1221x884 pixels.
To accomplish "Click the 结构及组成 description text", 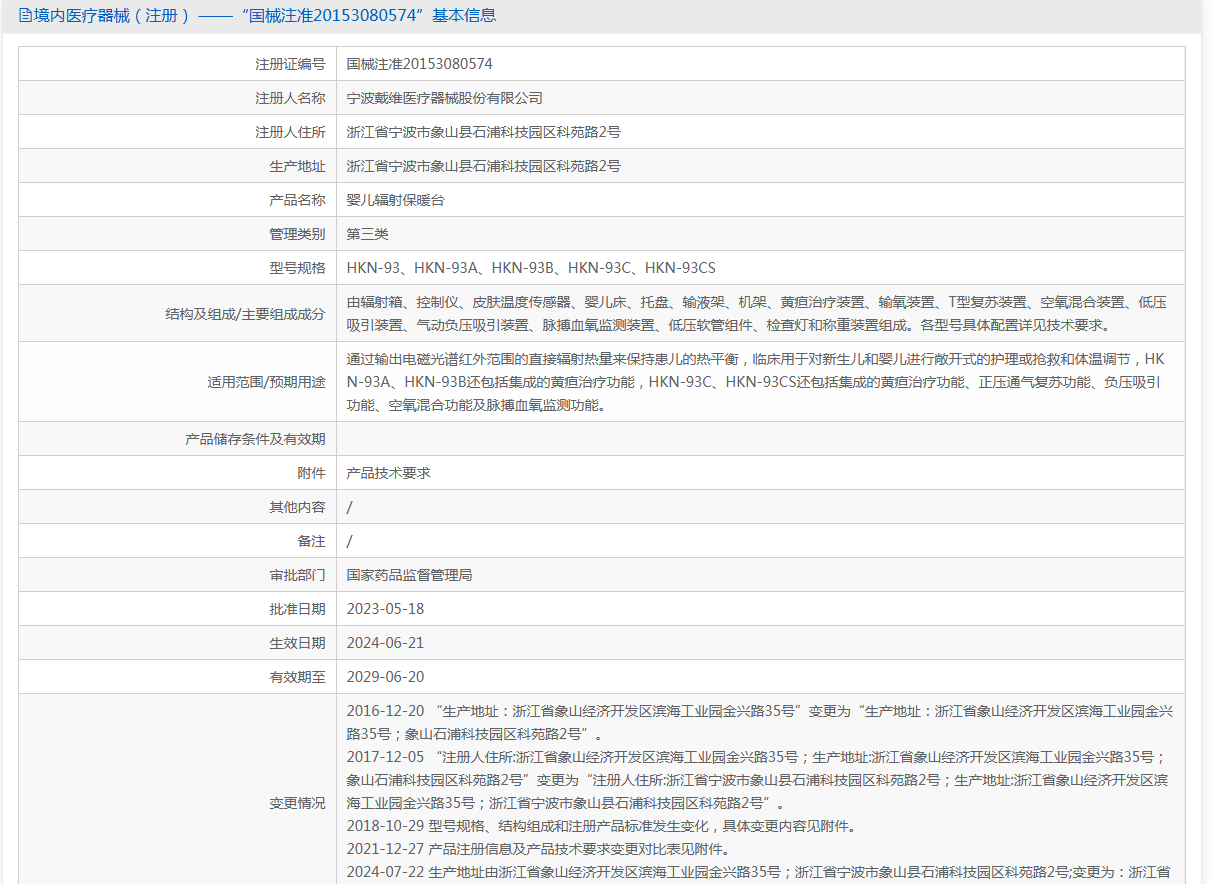I will 755,313.
